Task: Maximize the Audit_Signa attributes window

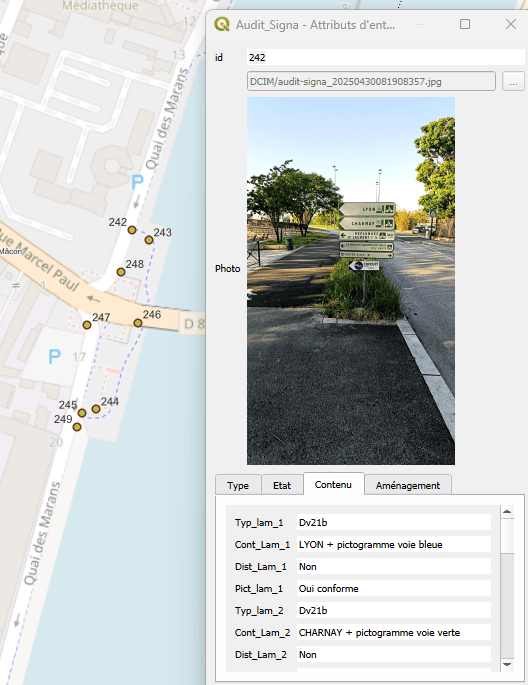Action: pos(465,24)
